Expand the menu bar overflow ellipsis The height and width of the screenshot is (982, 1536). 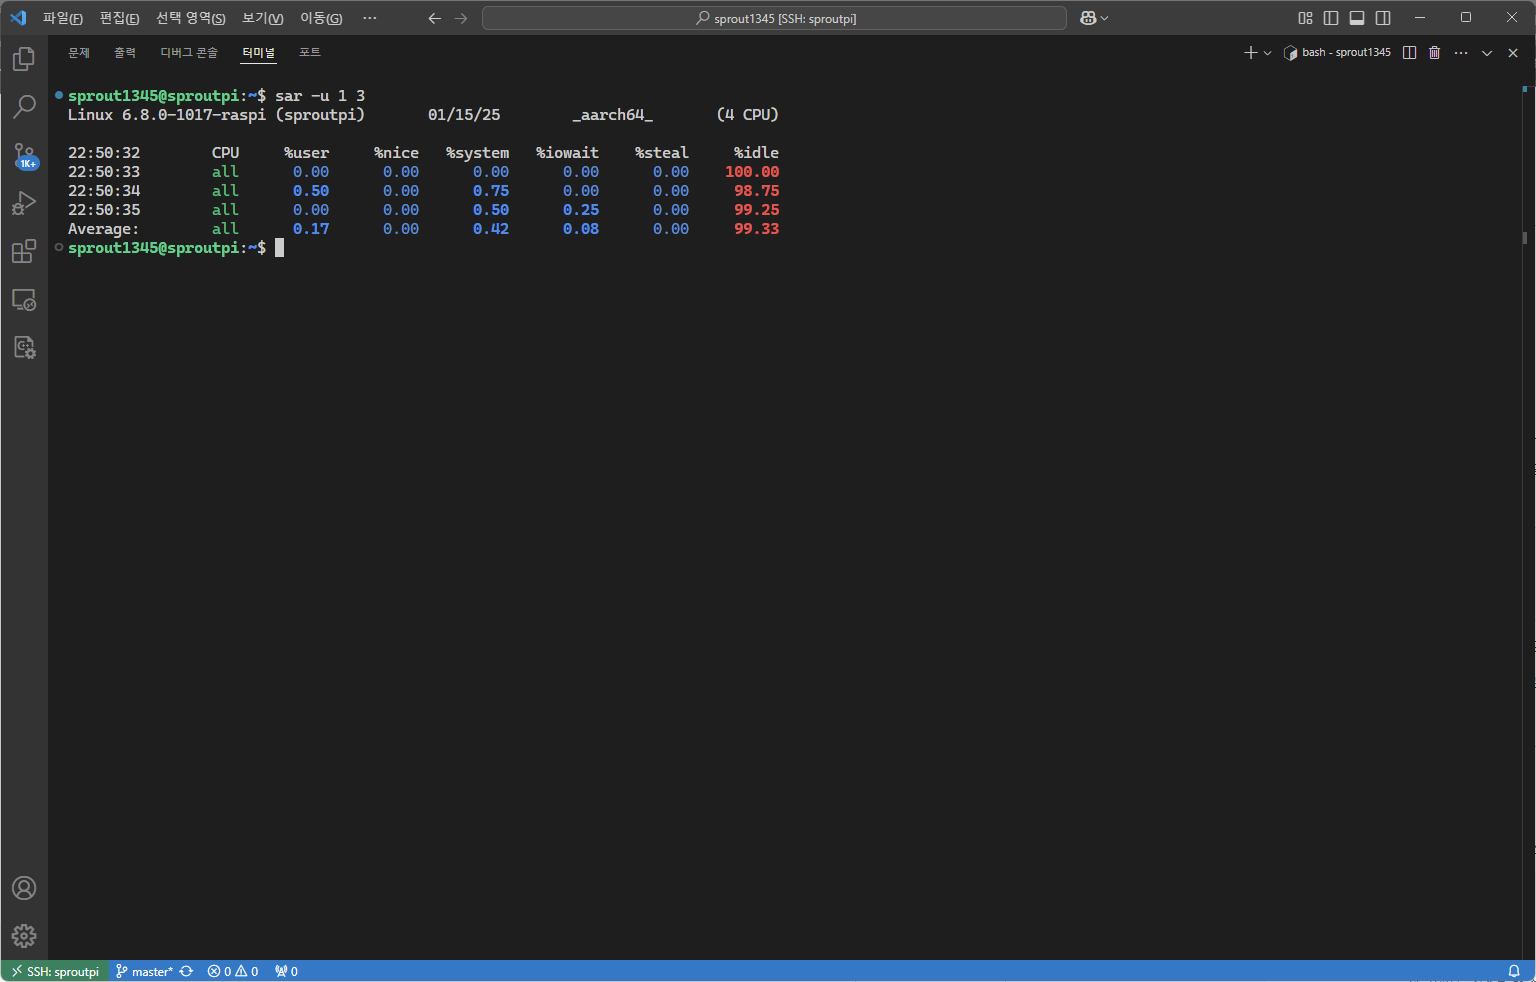(x=370, y=18)
